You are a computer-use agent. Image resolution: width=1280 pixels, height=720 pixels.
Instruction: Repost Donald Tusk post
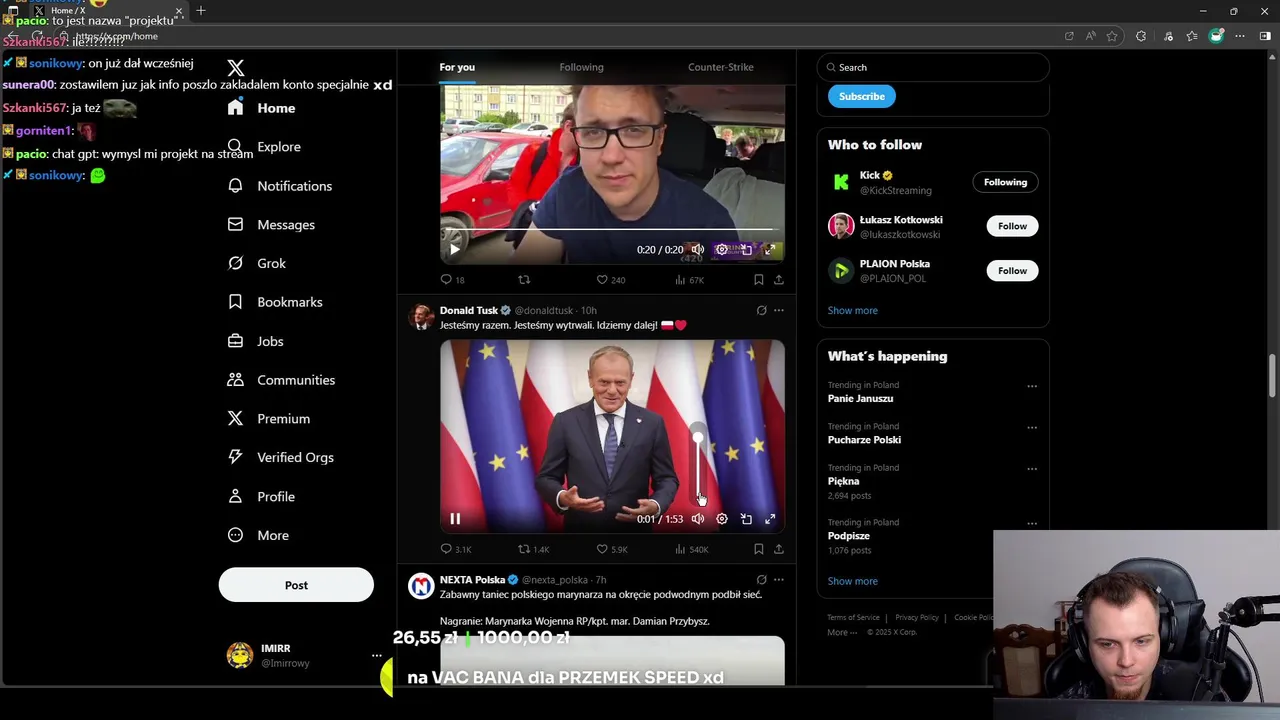pos(533,549)
